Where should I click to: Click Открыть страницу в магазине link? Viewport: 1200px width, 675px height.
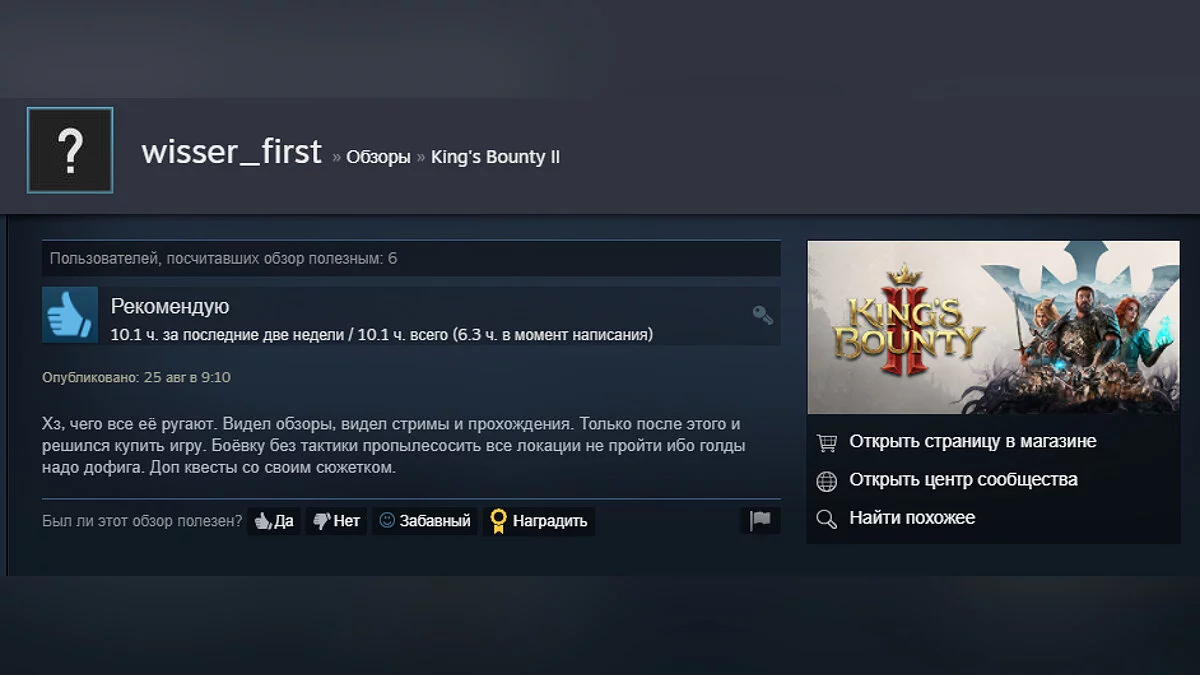coord(973,441)
